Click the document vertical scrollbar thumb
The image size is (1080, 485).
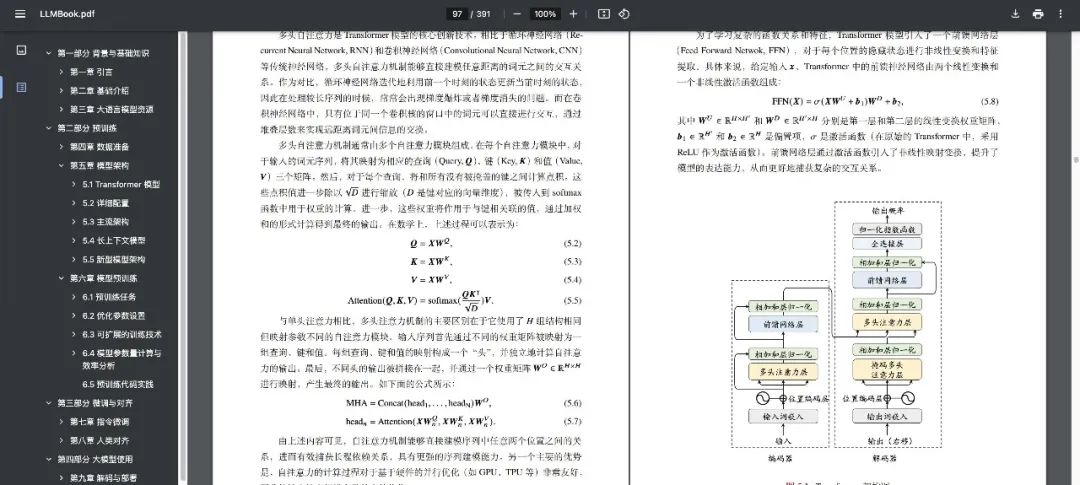(1076, 160)
